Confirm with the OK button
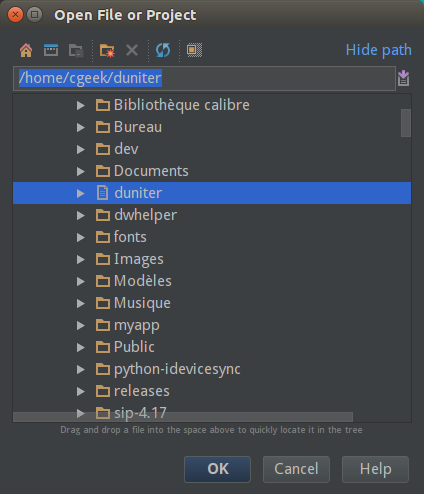The height and width of the screenshot is (494, 424). pyautogui.click(x=217, y=469)
